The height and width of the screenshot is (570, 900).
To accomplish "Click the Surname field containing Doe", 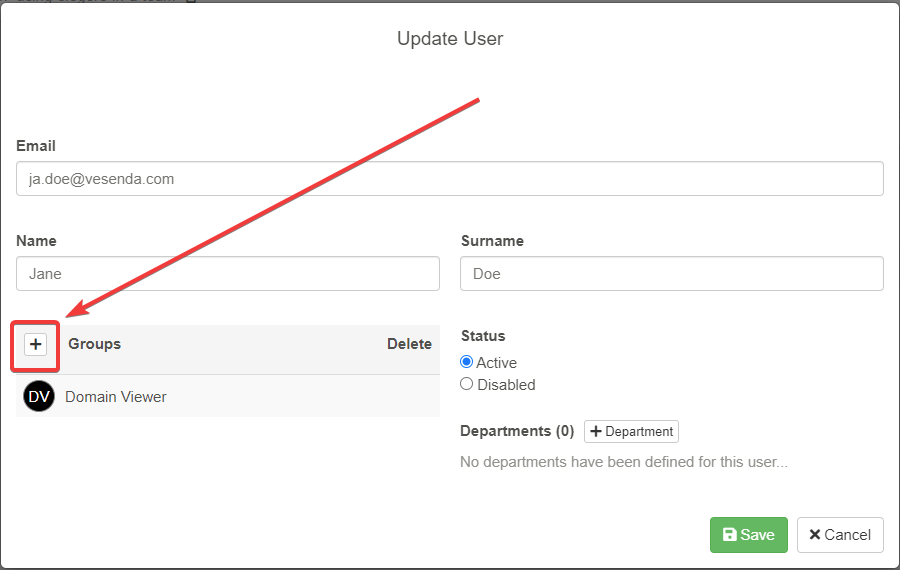I will click(x=671, y=274).
